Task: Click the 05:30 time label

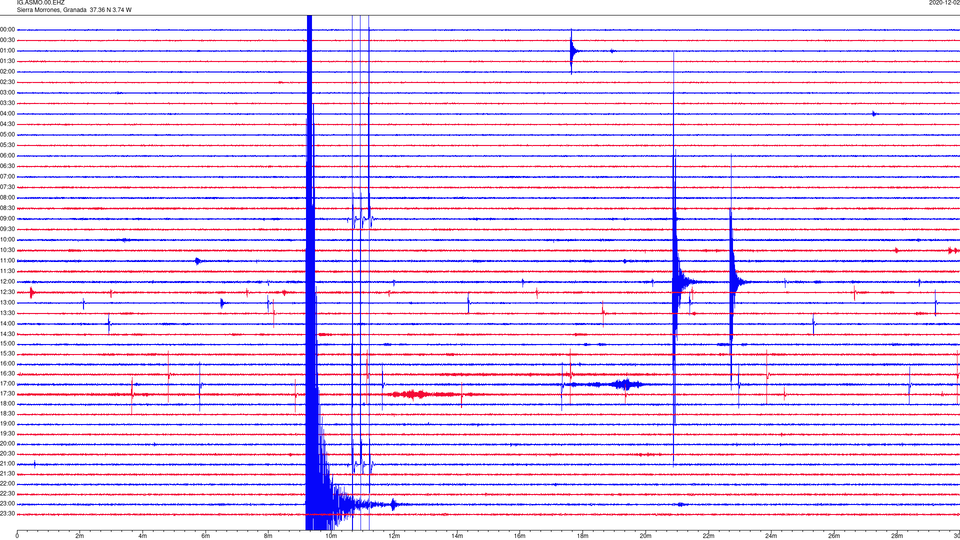Action: (7, 145)
